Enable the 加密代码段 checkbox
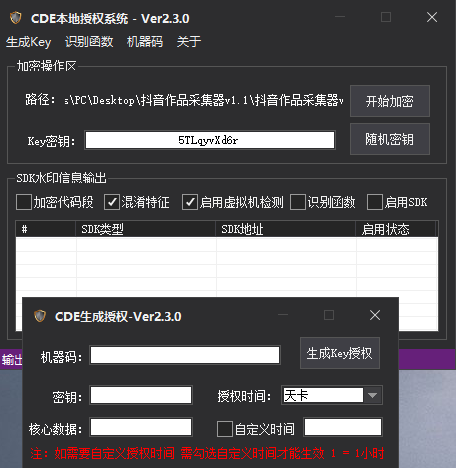 pyautogui.click(x=24, y=202)
